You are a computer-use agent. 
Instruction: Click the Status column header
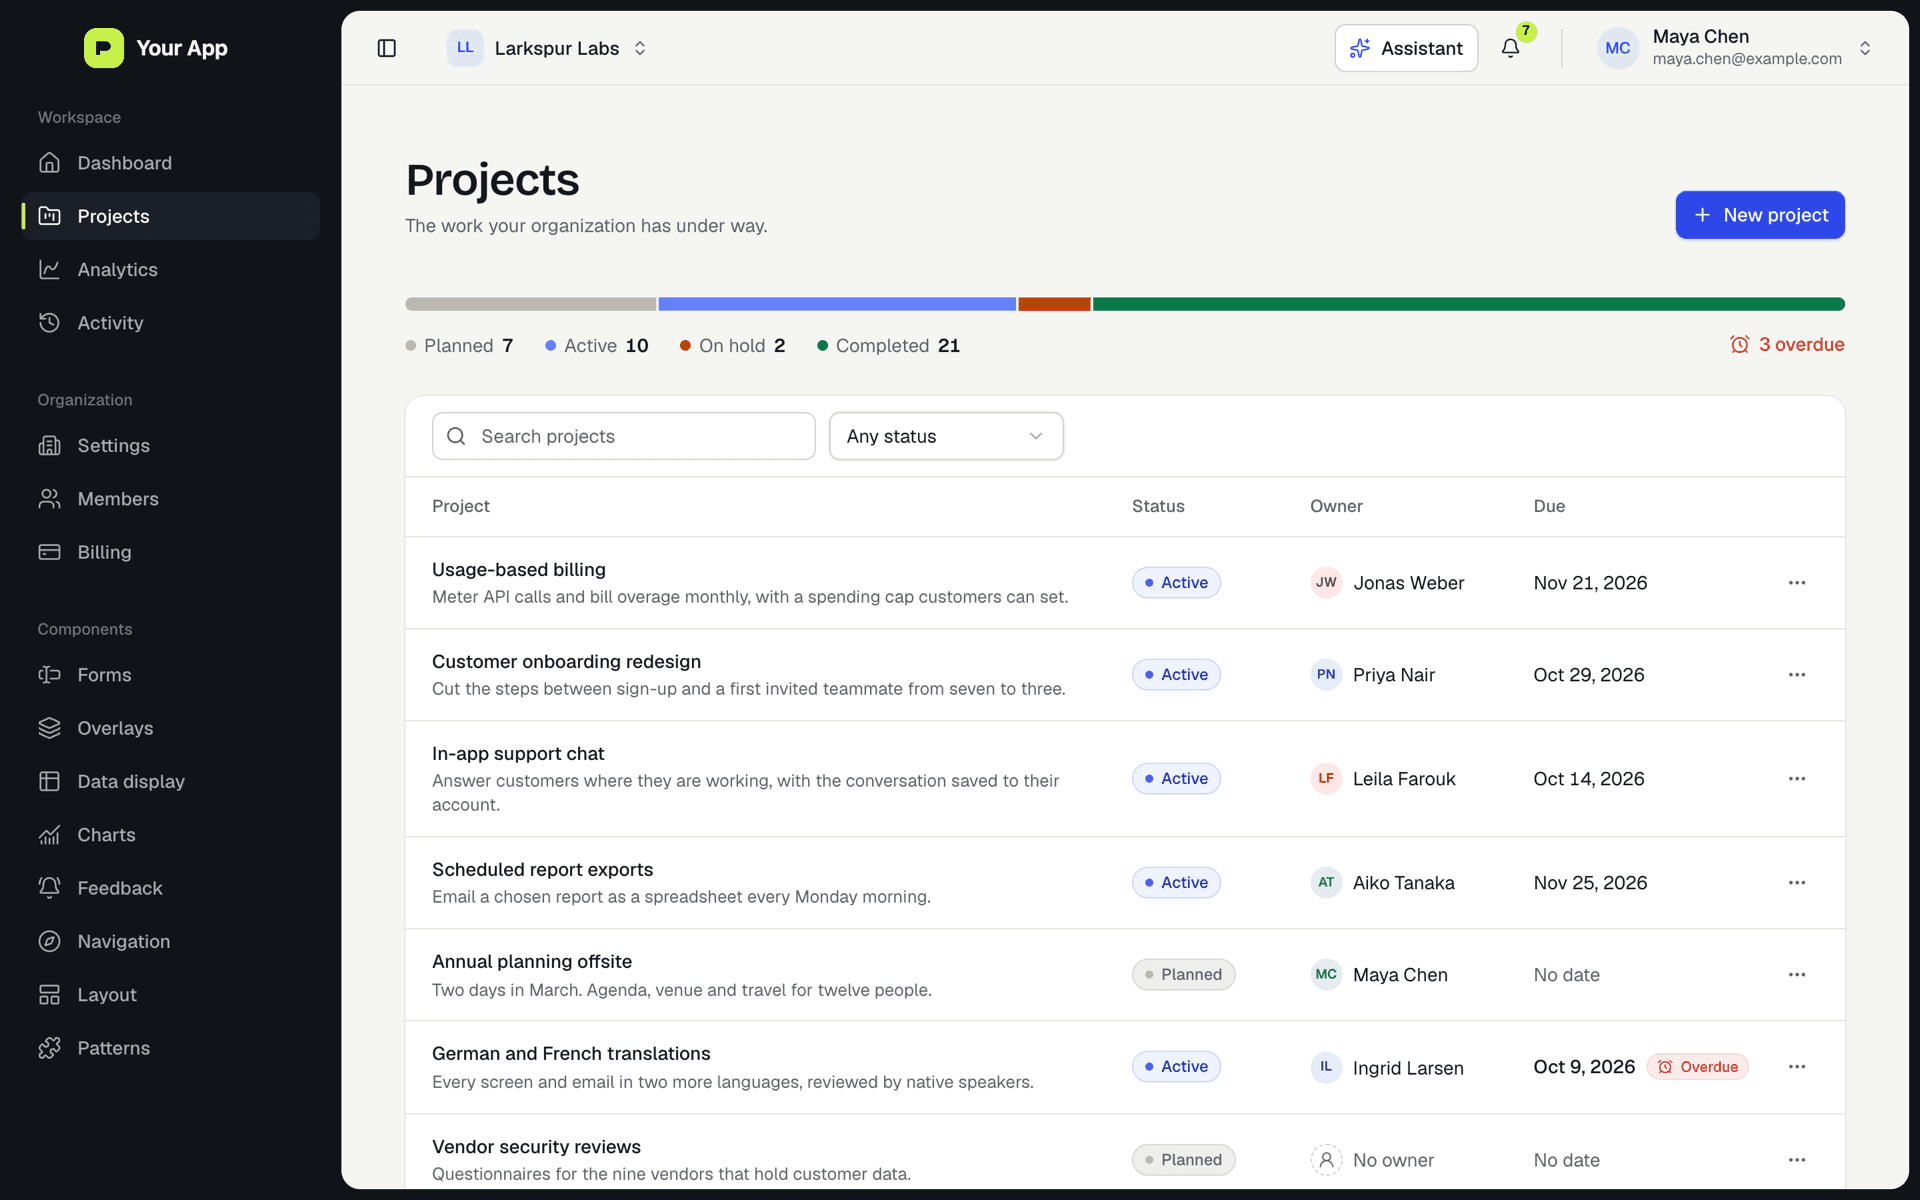1158,506
